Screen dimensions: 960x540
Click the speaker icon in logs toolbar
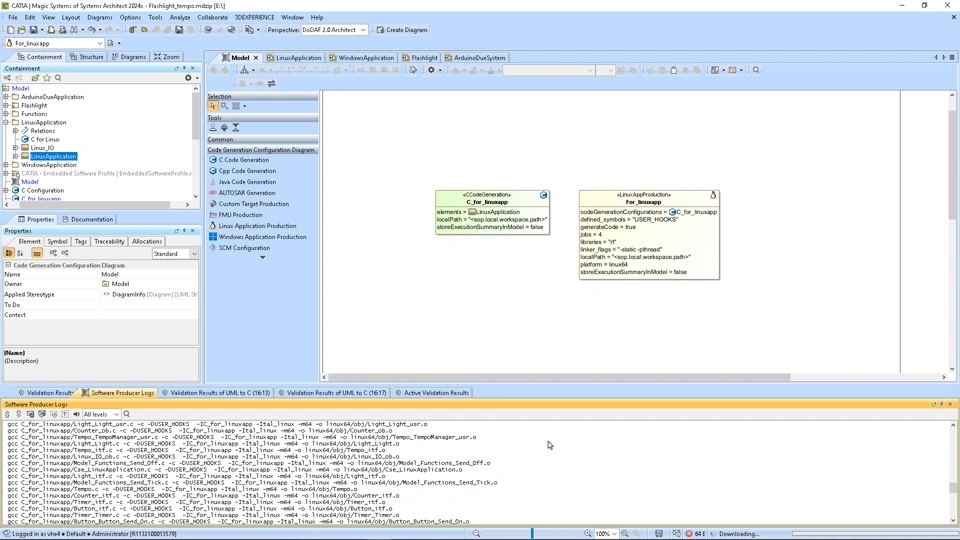(77, 414)
